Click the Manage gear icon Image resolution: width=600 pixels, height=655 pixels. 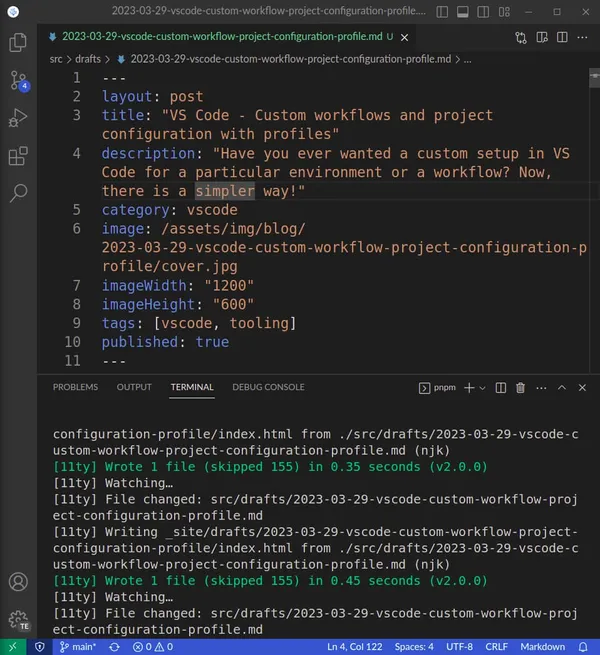(x=18, y=621)
